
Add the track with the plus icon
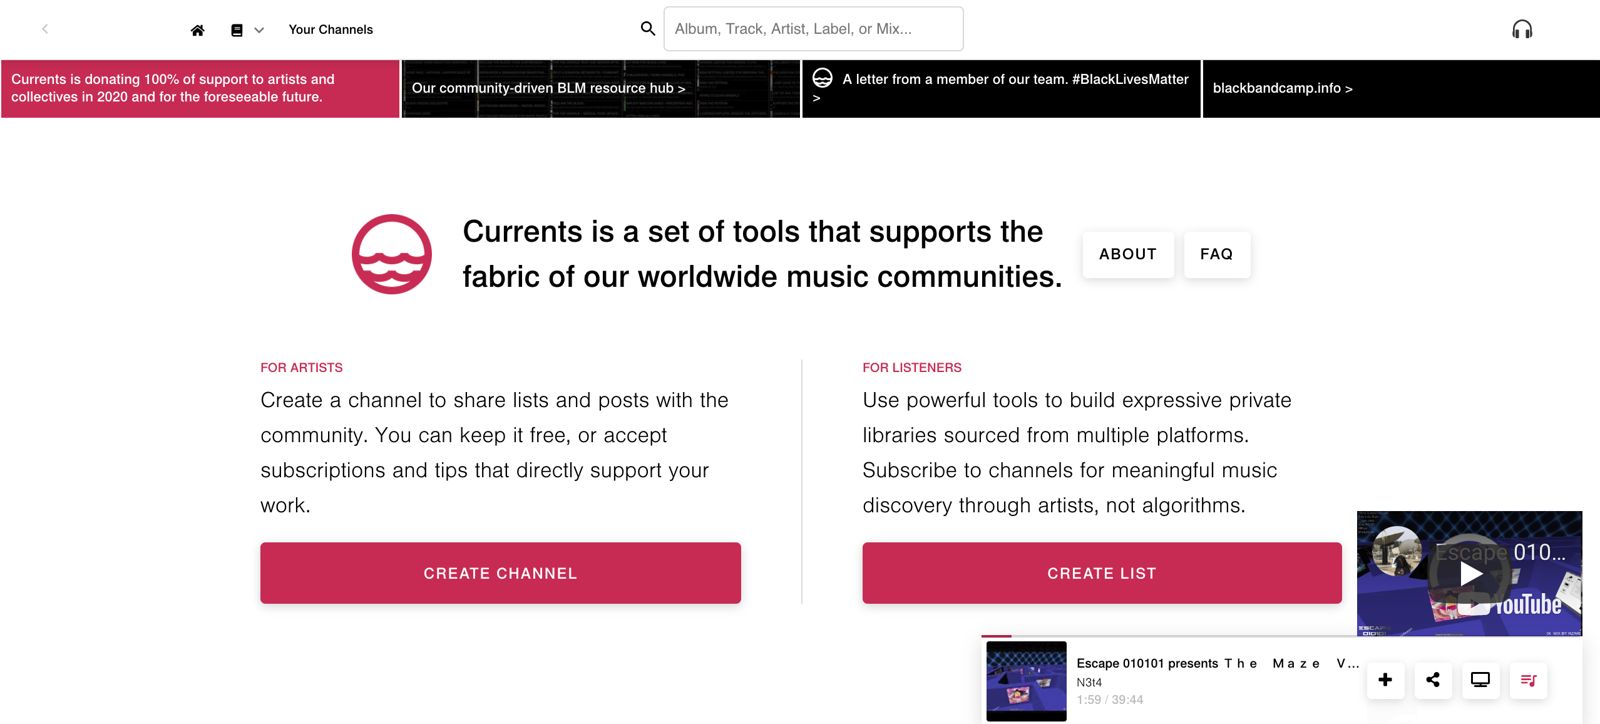[1385, 680]
